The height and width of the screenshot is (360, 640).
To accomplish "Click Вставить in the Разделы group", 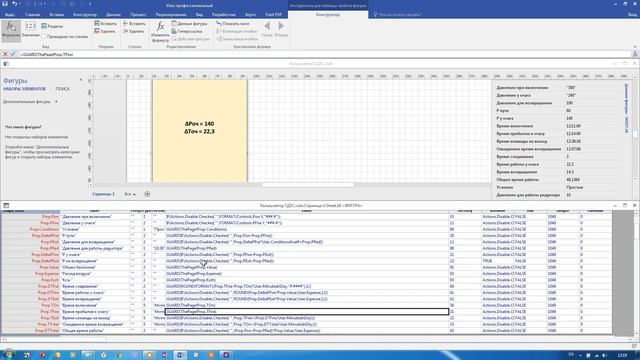I will click(x=105, y=24).
